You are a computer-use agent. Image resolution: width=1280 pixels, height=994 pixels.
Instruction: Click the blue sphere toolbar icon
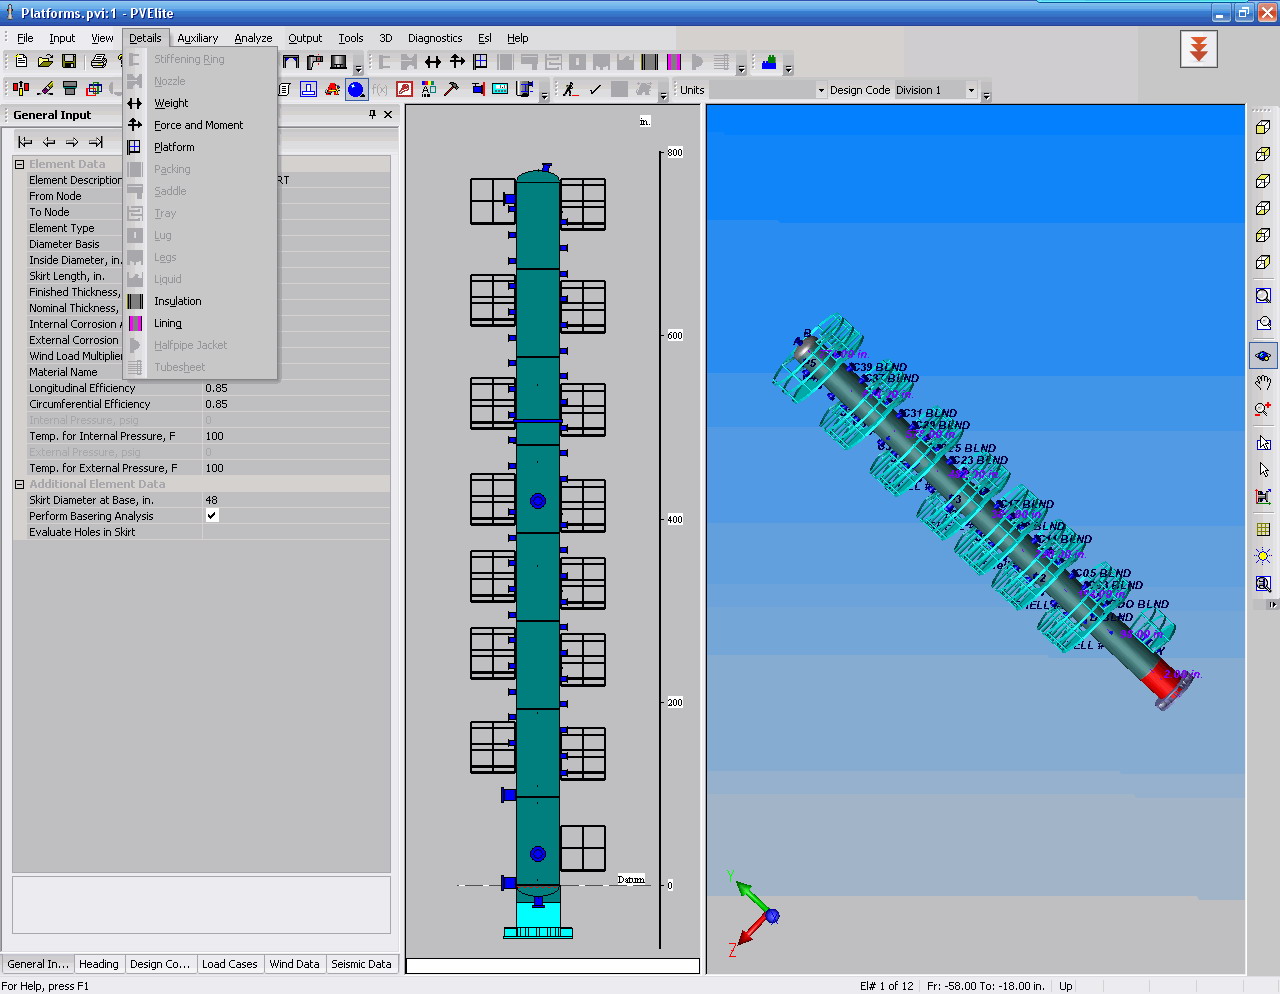[357, 89]
